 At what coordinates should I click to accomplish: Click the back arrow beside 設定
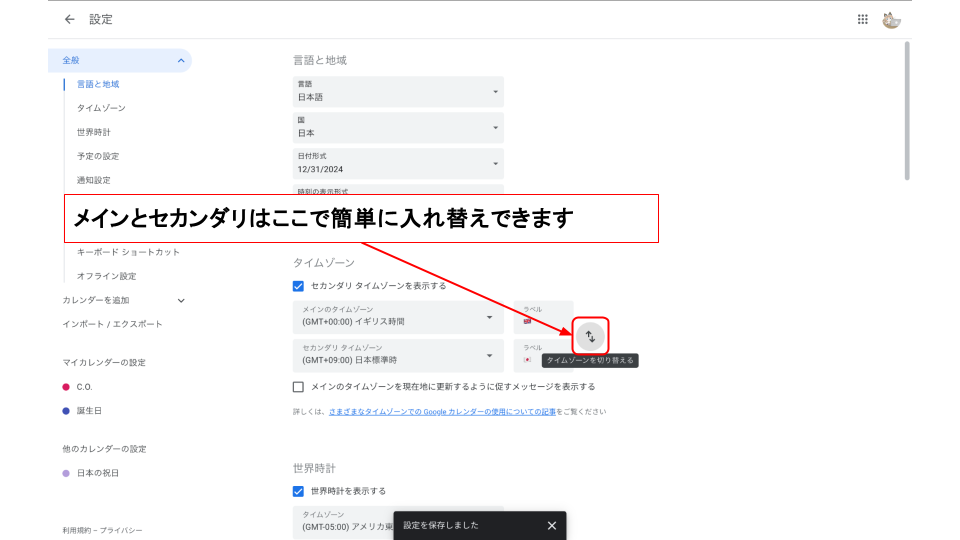tap(69, 19)
